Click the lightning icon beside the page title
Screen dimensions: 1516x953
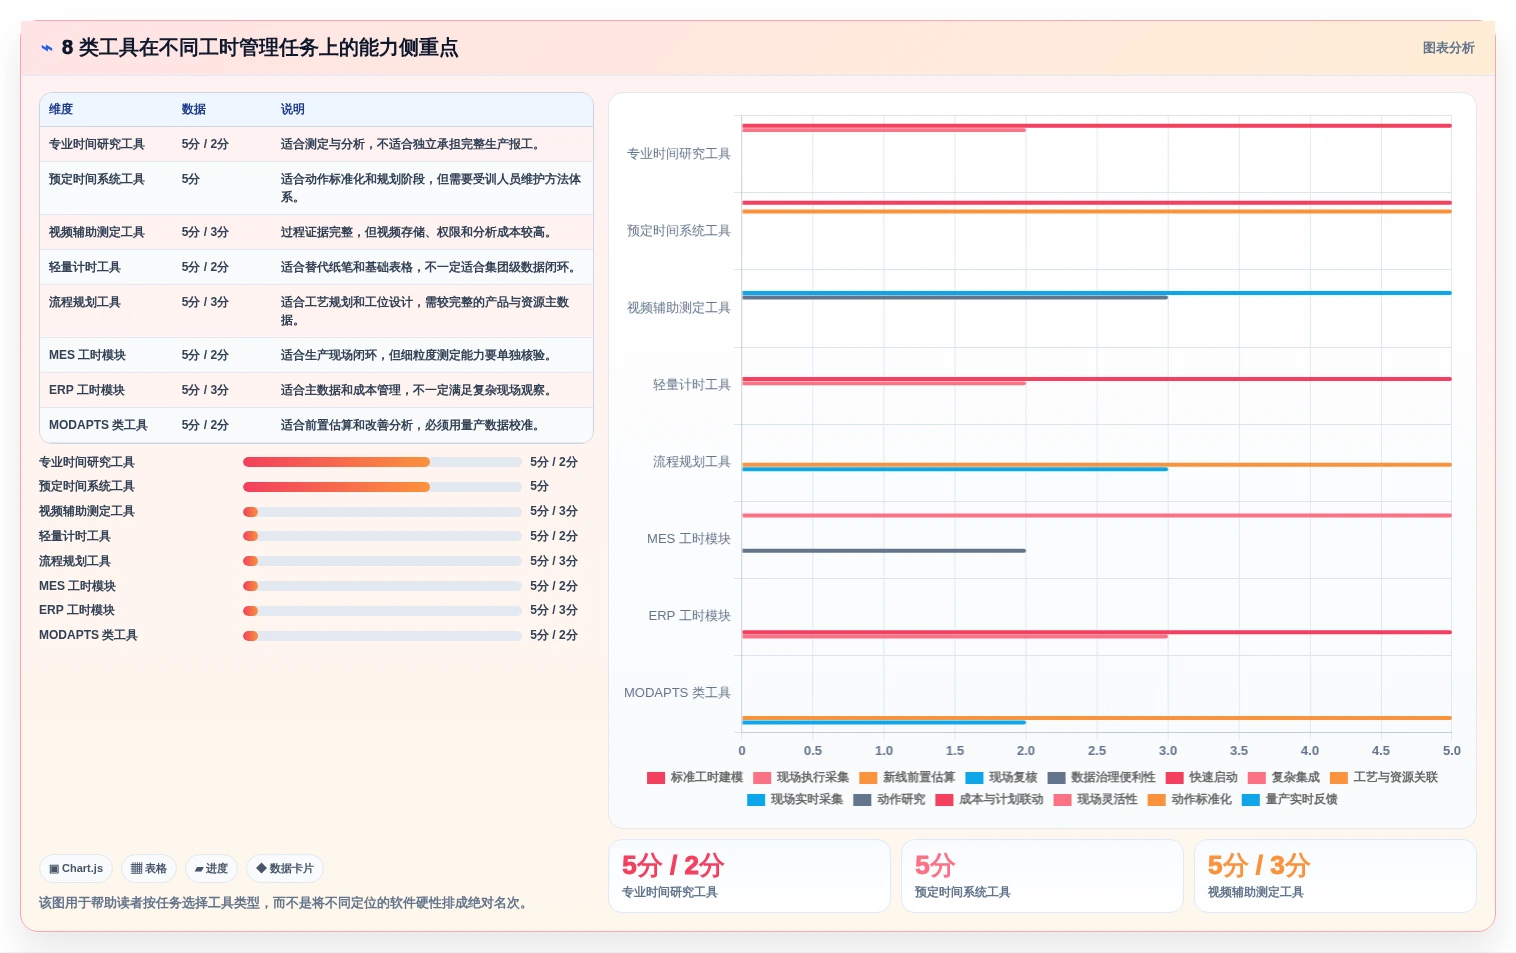(46, 48)
